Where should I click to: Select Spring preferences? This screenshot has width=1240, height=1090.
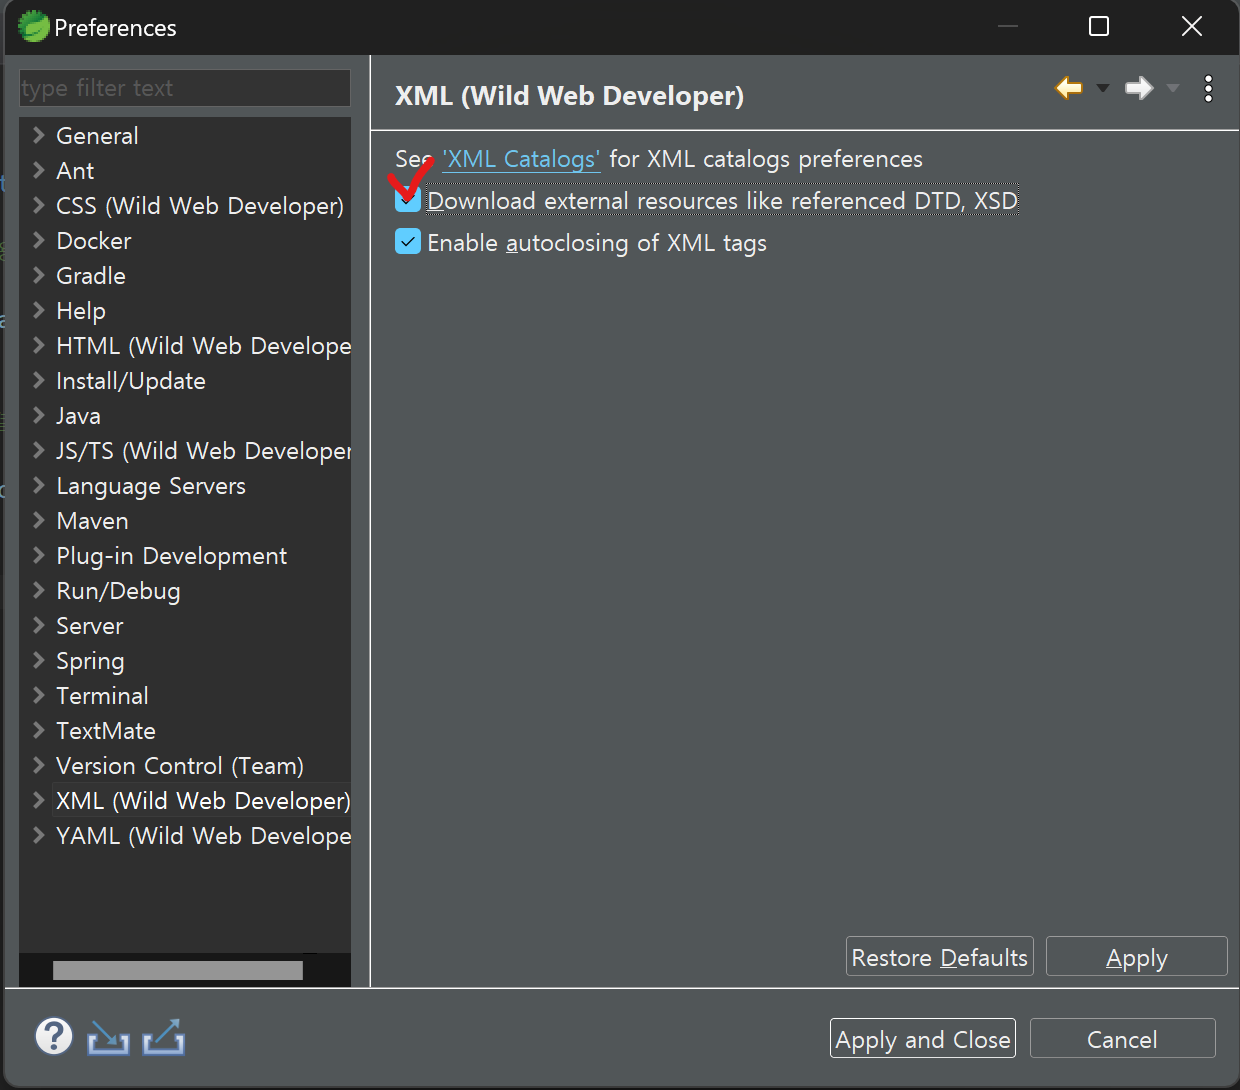[90, 661]
